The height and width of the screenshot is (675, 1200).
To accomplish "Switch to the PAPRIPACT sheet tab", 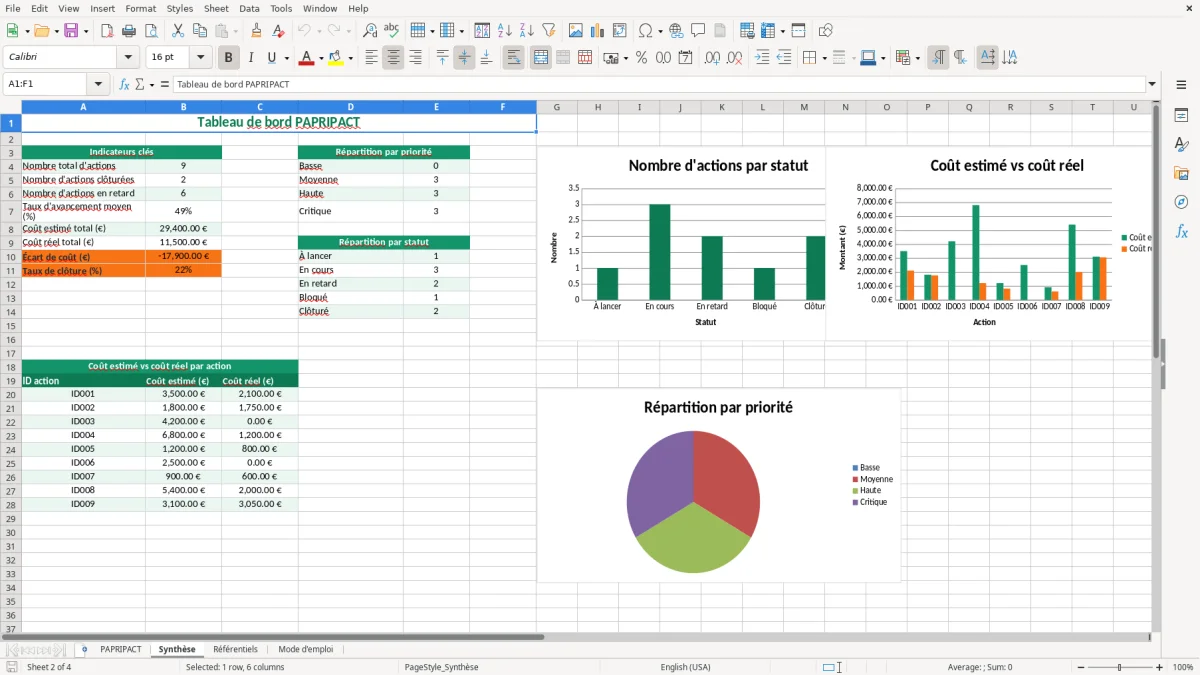I will point(121,650).
